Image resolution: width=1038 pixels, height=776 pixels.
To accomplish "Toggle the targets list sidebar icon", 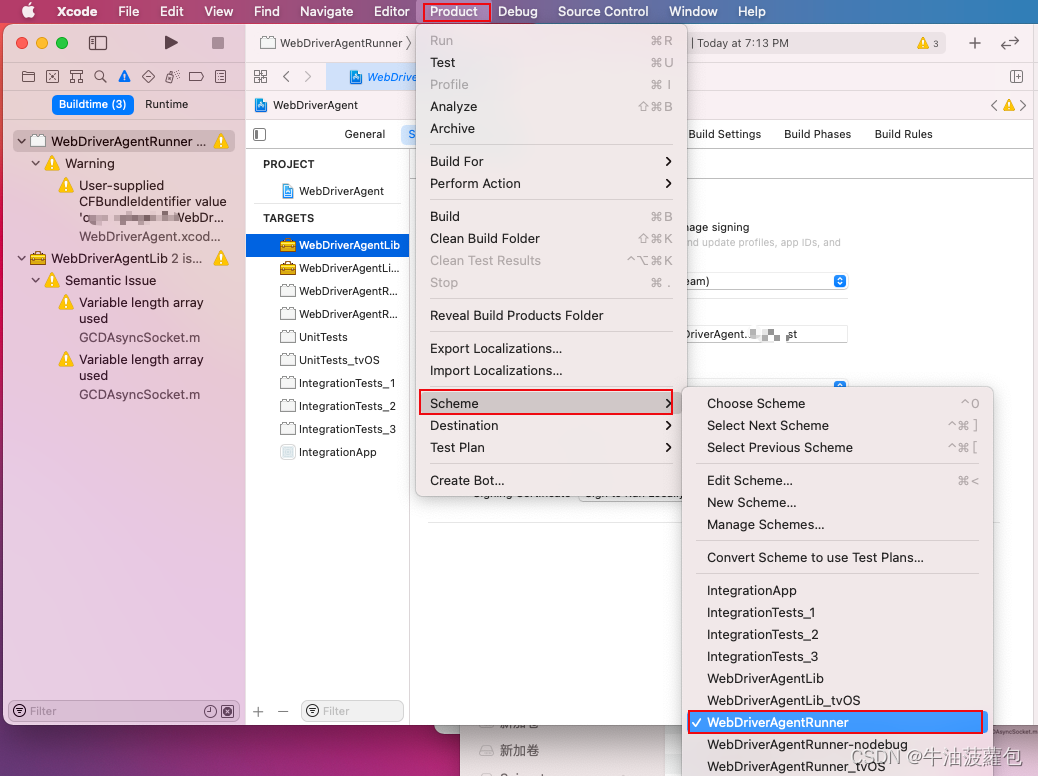I will point(260,134).
